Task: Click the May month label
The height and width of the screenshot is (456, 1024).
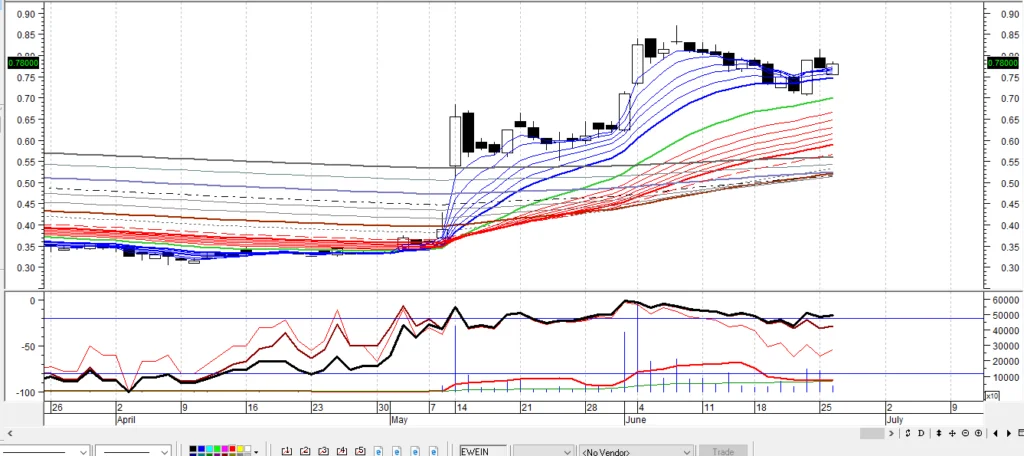Action: coord(399,419)
